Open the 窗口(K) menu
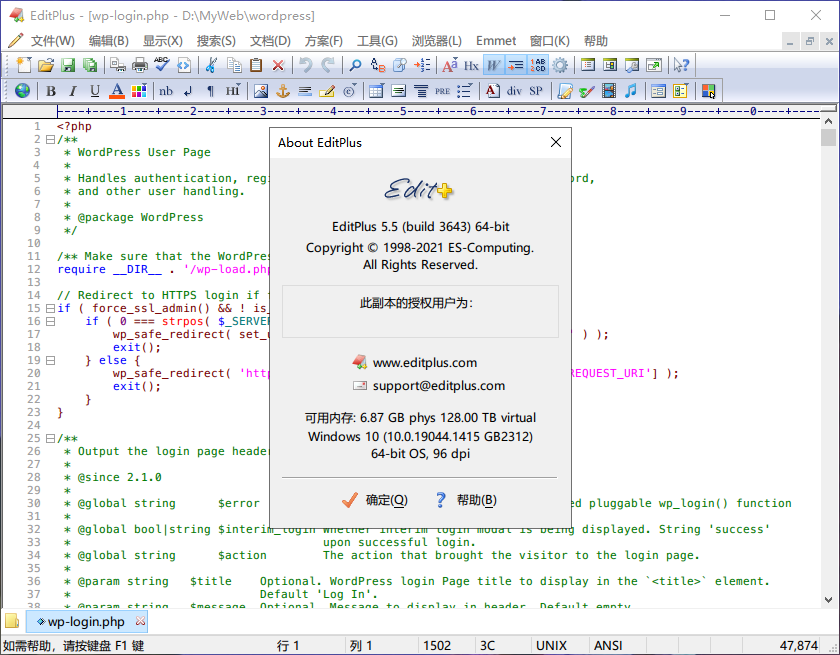Image resolution: width=840 pixels, height=655 pixels. point(550,41)
